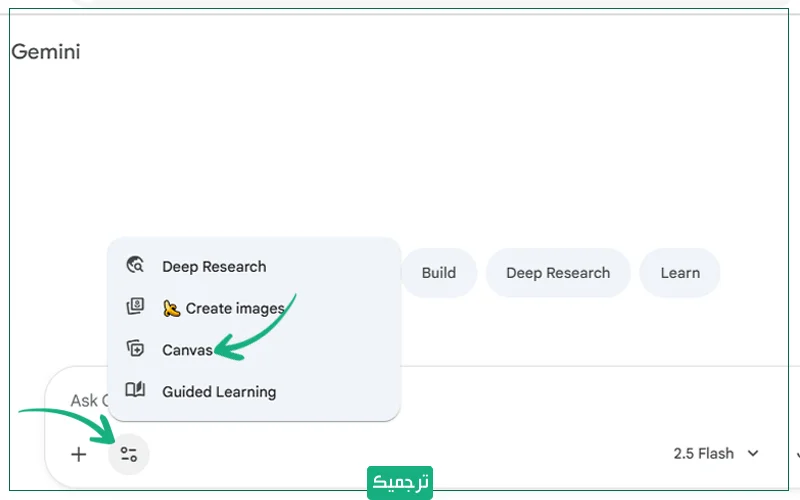Click the Guided Learning book icon
This screenshot has width=800, height=500.
coord(135,391)
